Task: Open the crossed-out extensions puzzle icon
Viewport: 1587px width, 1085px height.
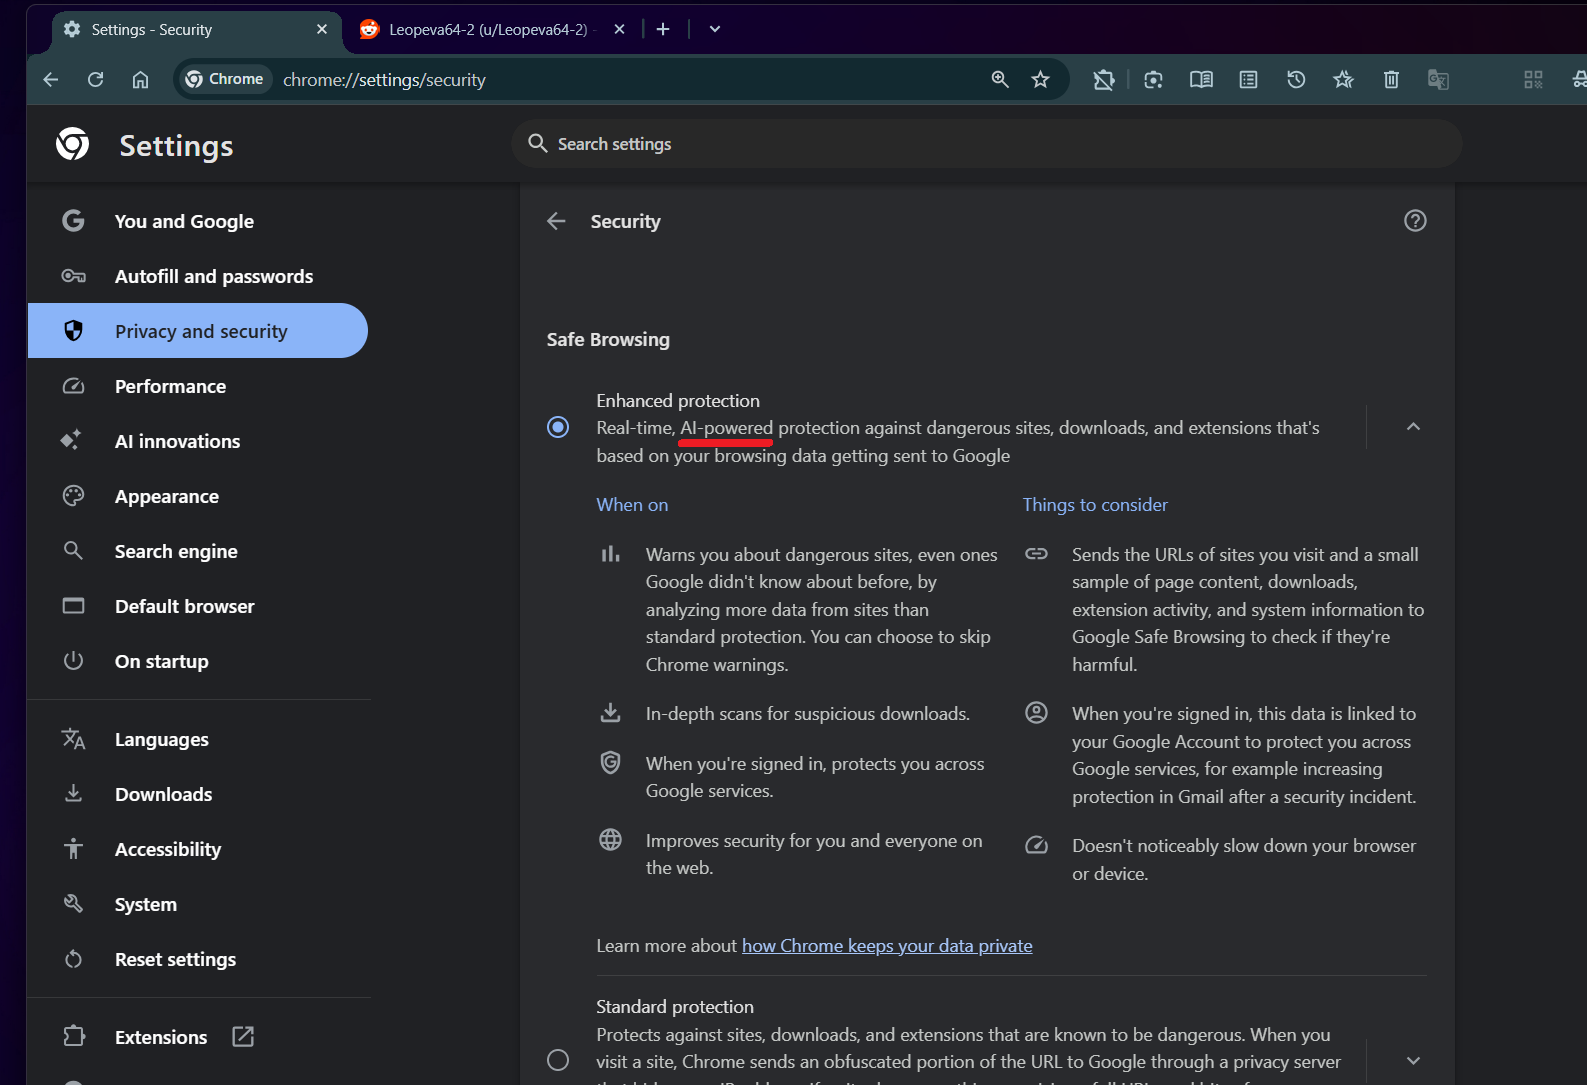Action: [x=1104, y=80]
